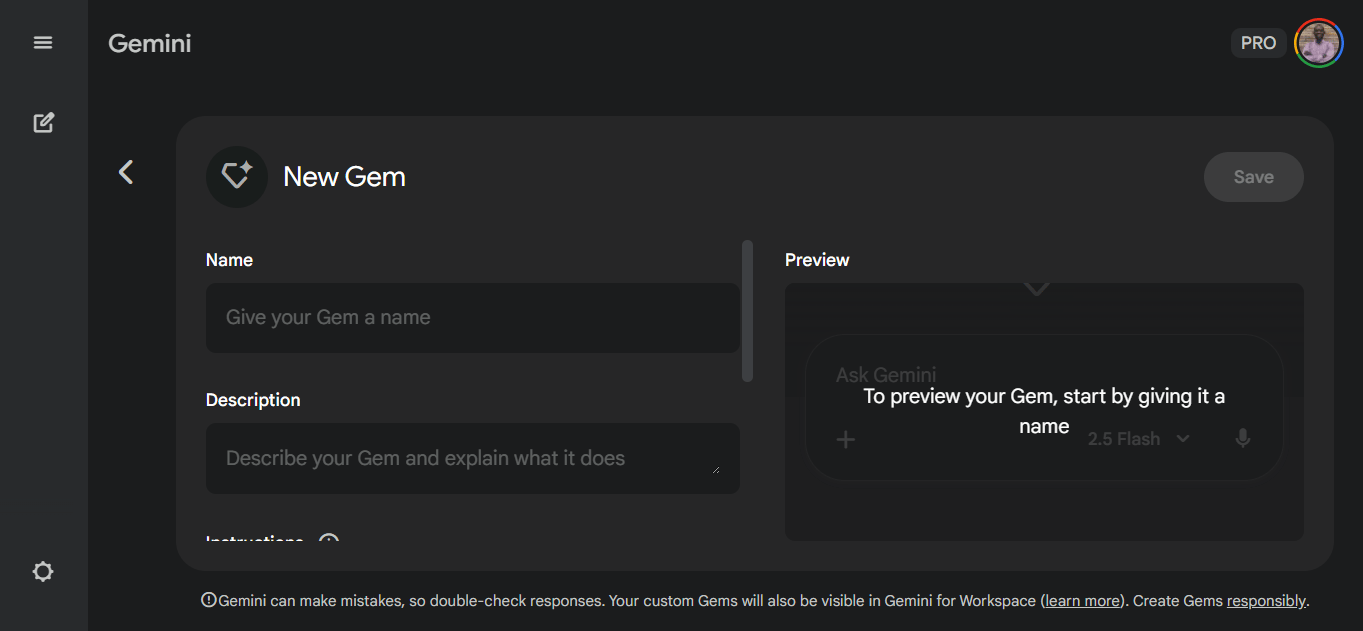Screen dimensions: 1363x631
Task: Start a new chat with compose icon
Action: coord(43,123)
